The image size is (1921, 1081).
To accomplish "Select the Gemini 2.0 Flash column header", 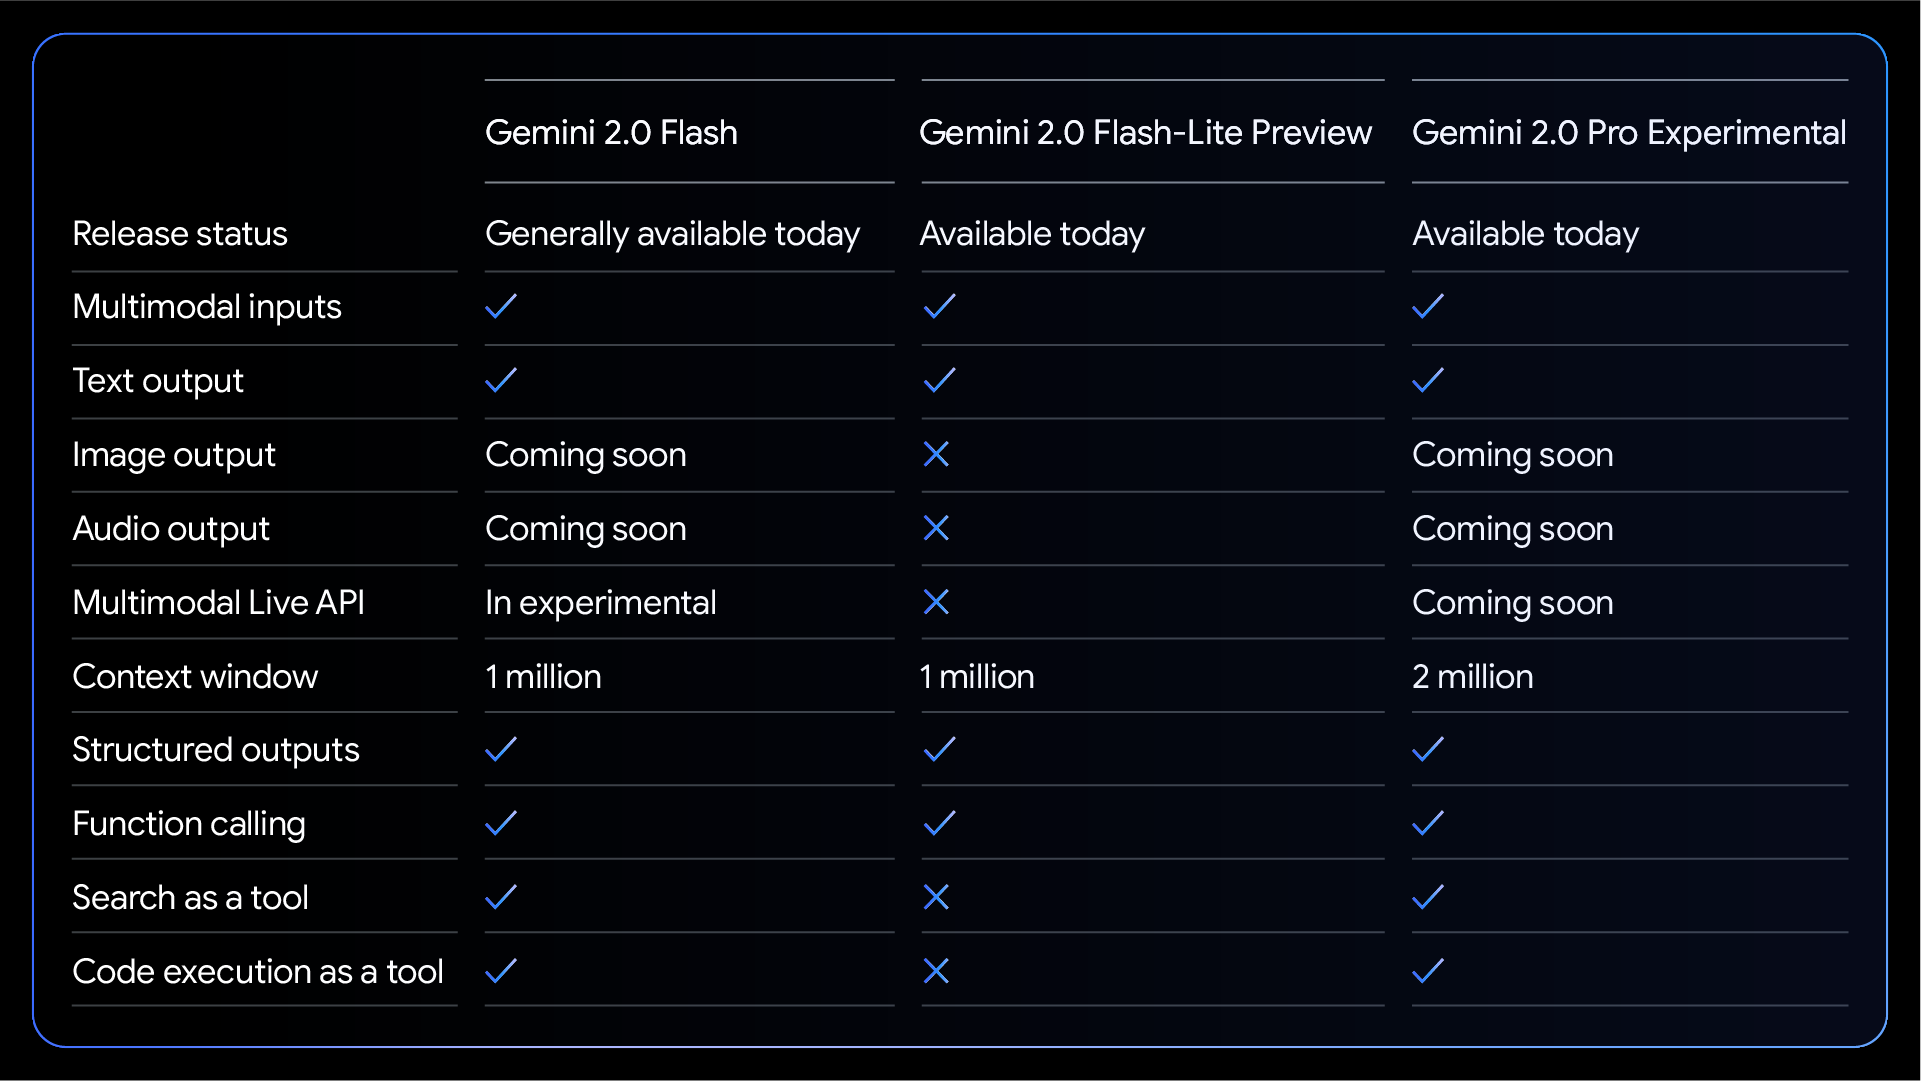I will coord(611,132).
